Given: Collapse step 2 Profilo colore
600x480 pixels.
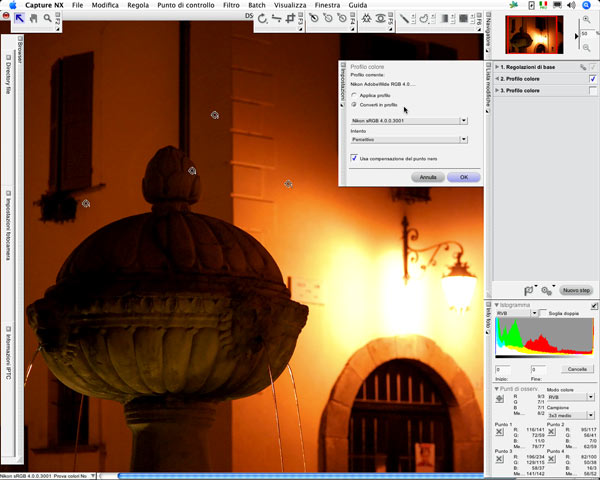Looking at the screenshot, I should coord(497,79).
